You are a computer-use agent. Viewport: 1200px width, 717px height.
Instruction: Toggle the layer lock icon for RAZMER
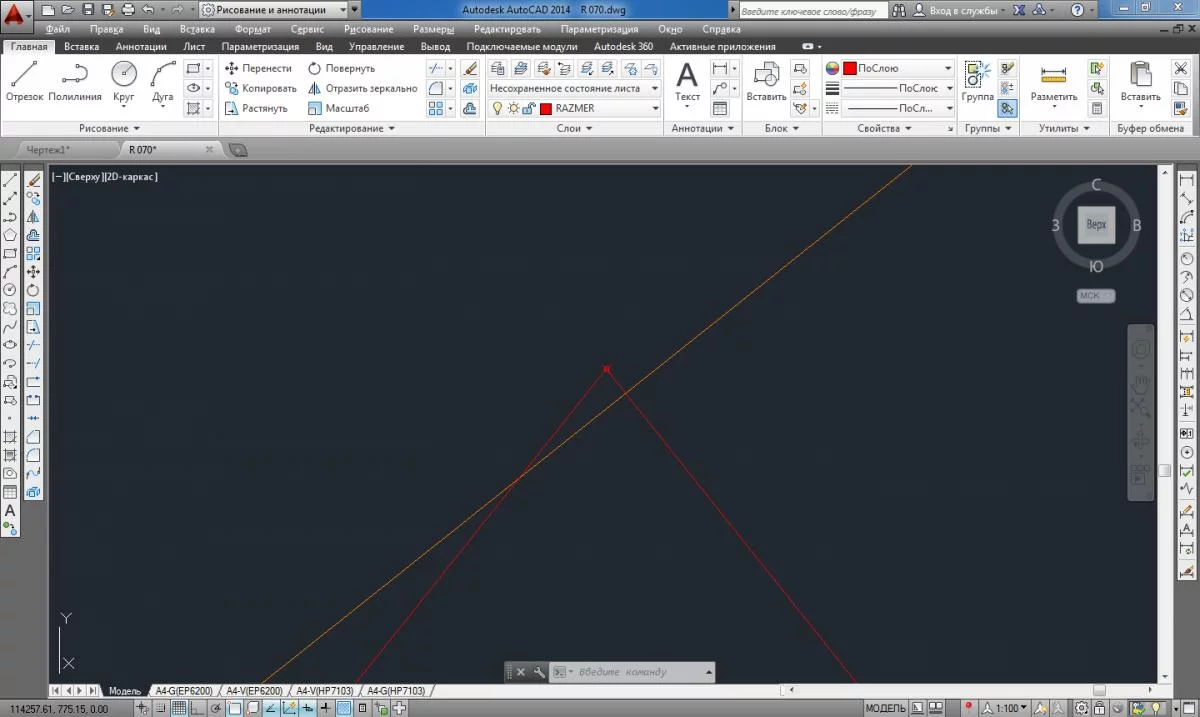click(527, 108)
